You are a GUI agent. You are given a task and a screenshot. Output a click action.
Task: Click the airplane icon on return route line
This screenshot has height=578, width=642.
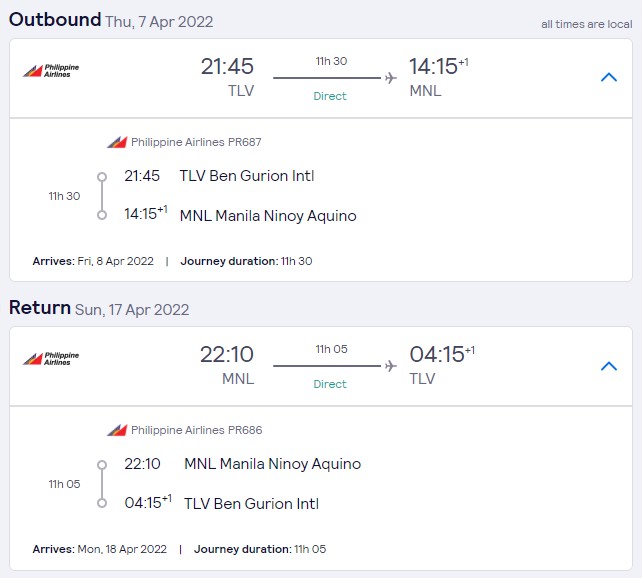tap(391, 366)
